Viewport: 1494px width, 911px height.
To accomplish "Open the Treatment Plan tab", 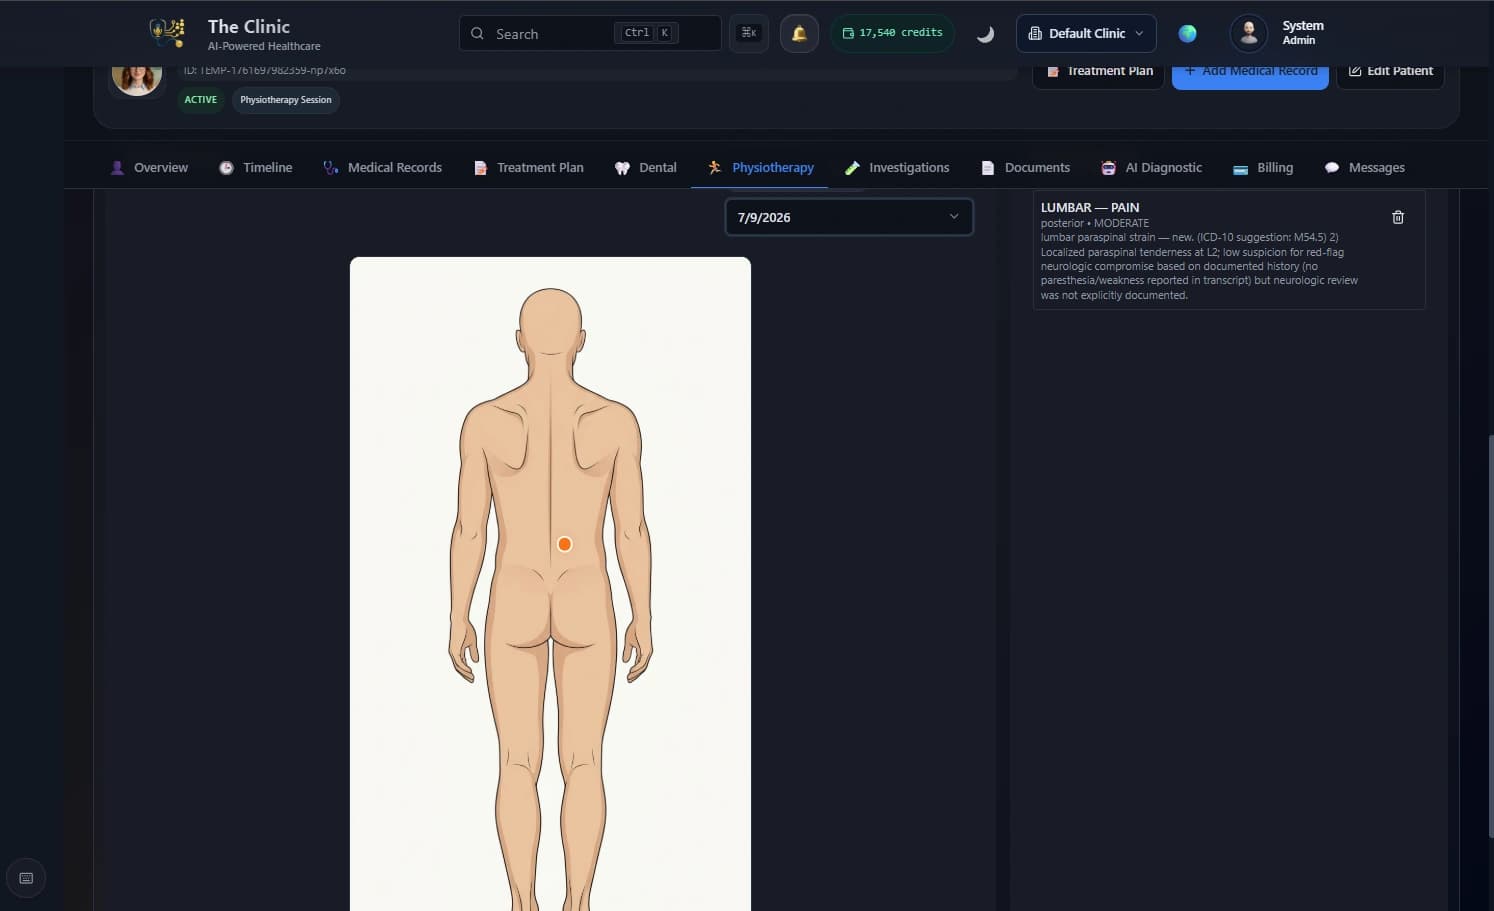I will [529, 167].
